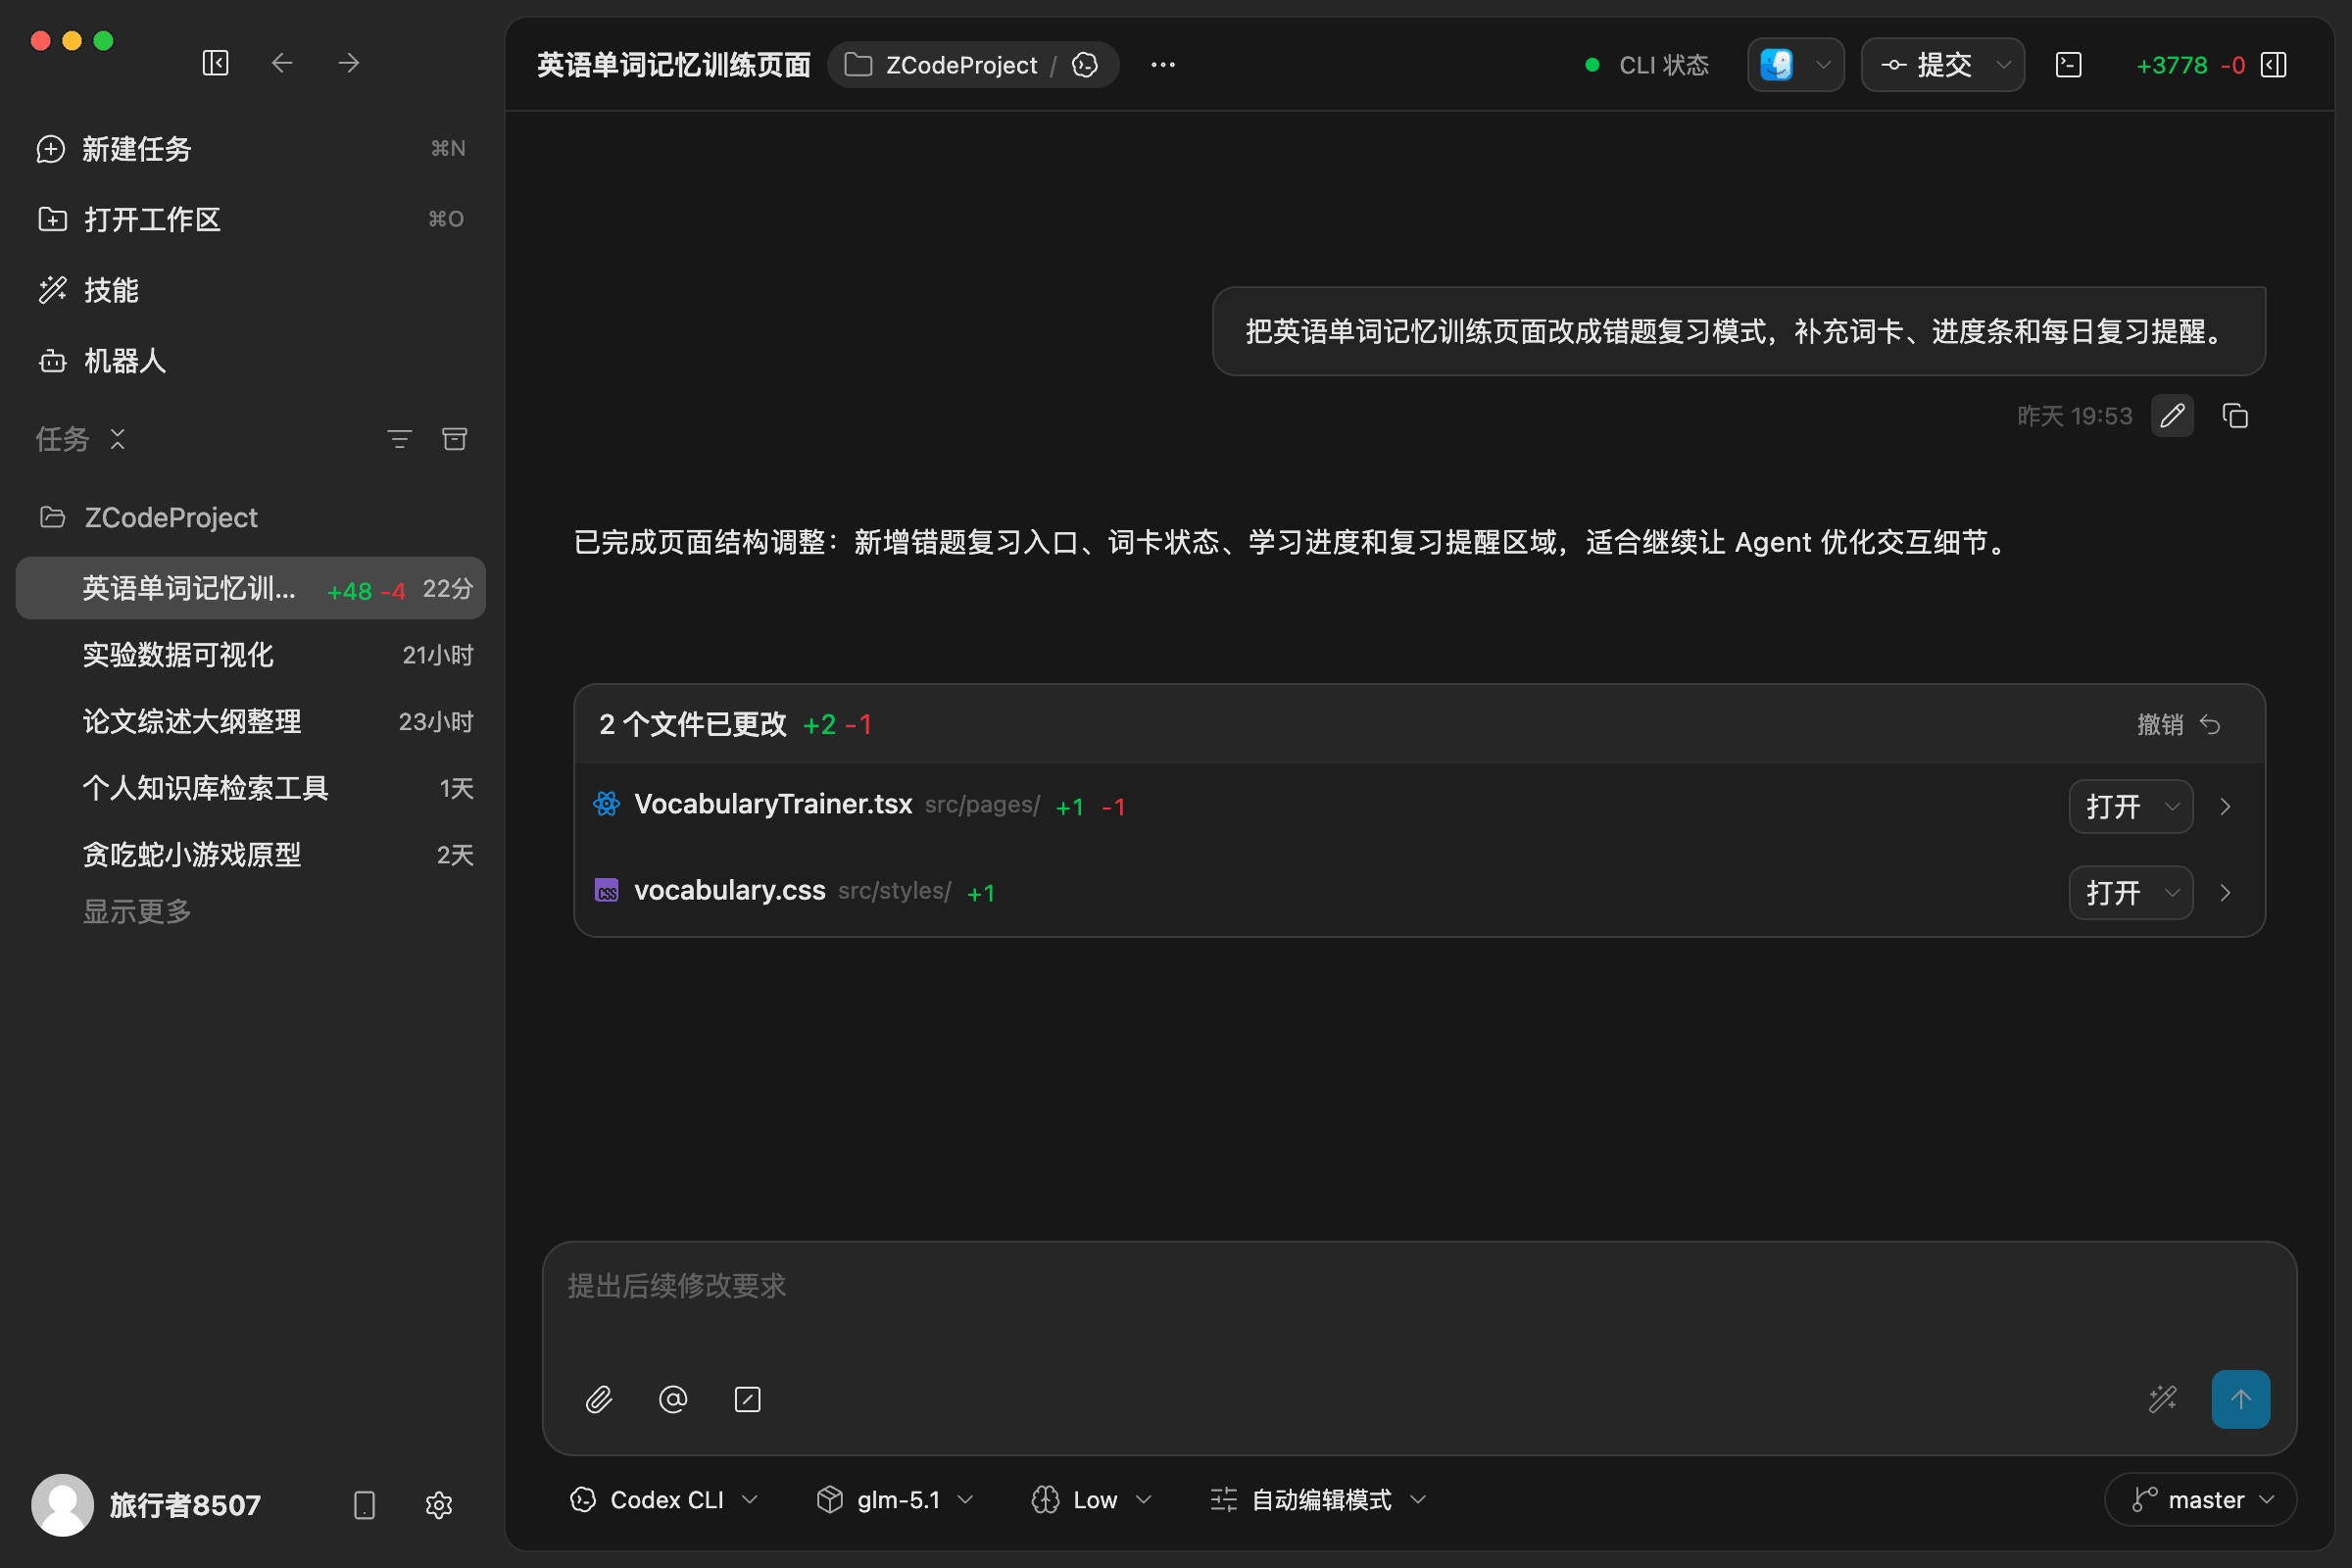Image resolution: width=2352 pixels, height=1568 pixels.
Task: Click 显示更多 to show more tasks
Action: click(137, 911)
